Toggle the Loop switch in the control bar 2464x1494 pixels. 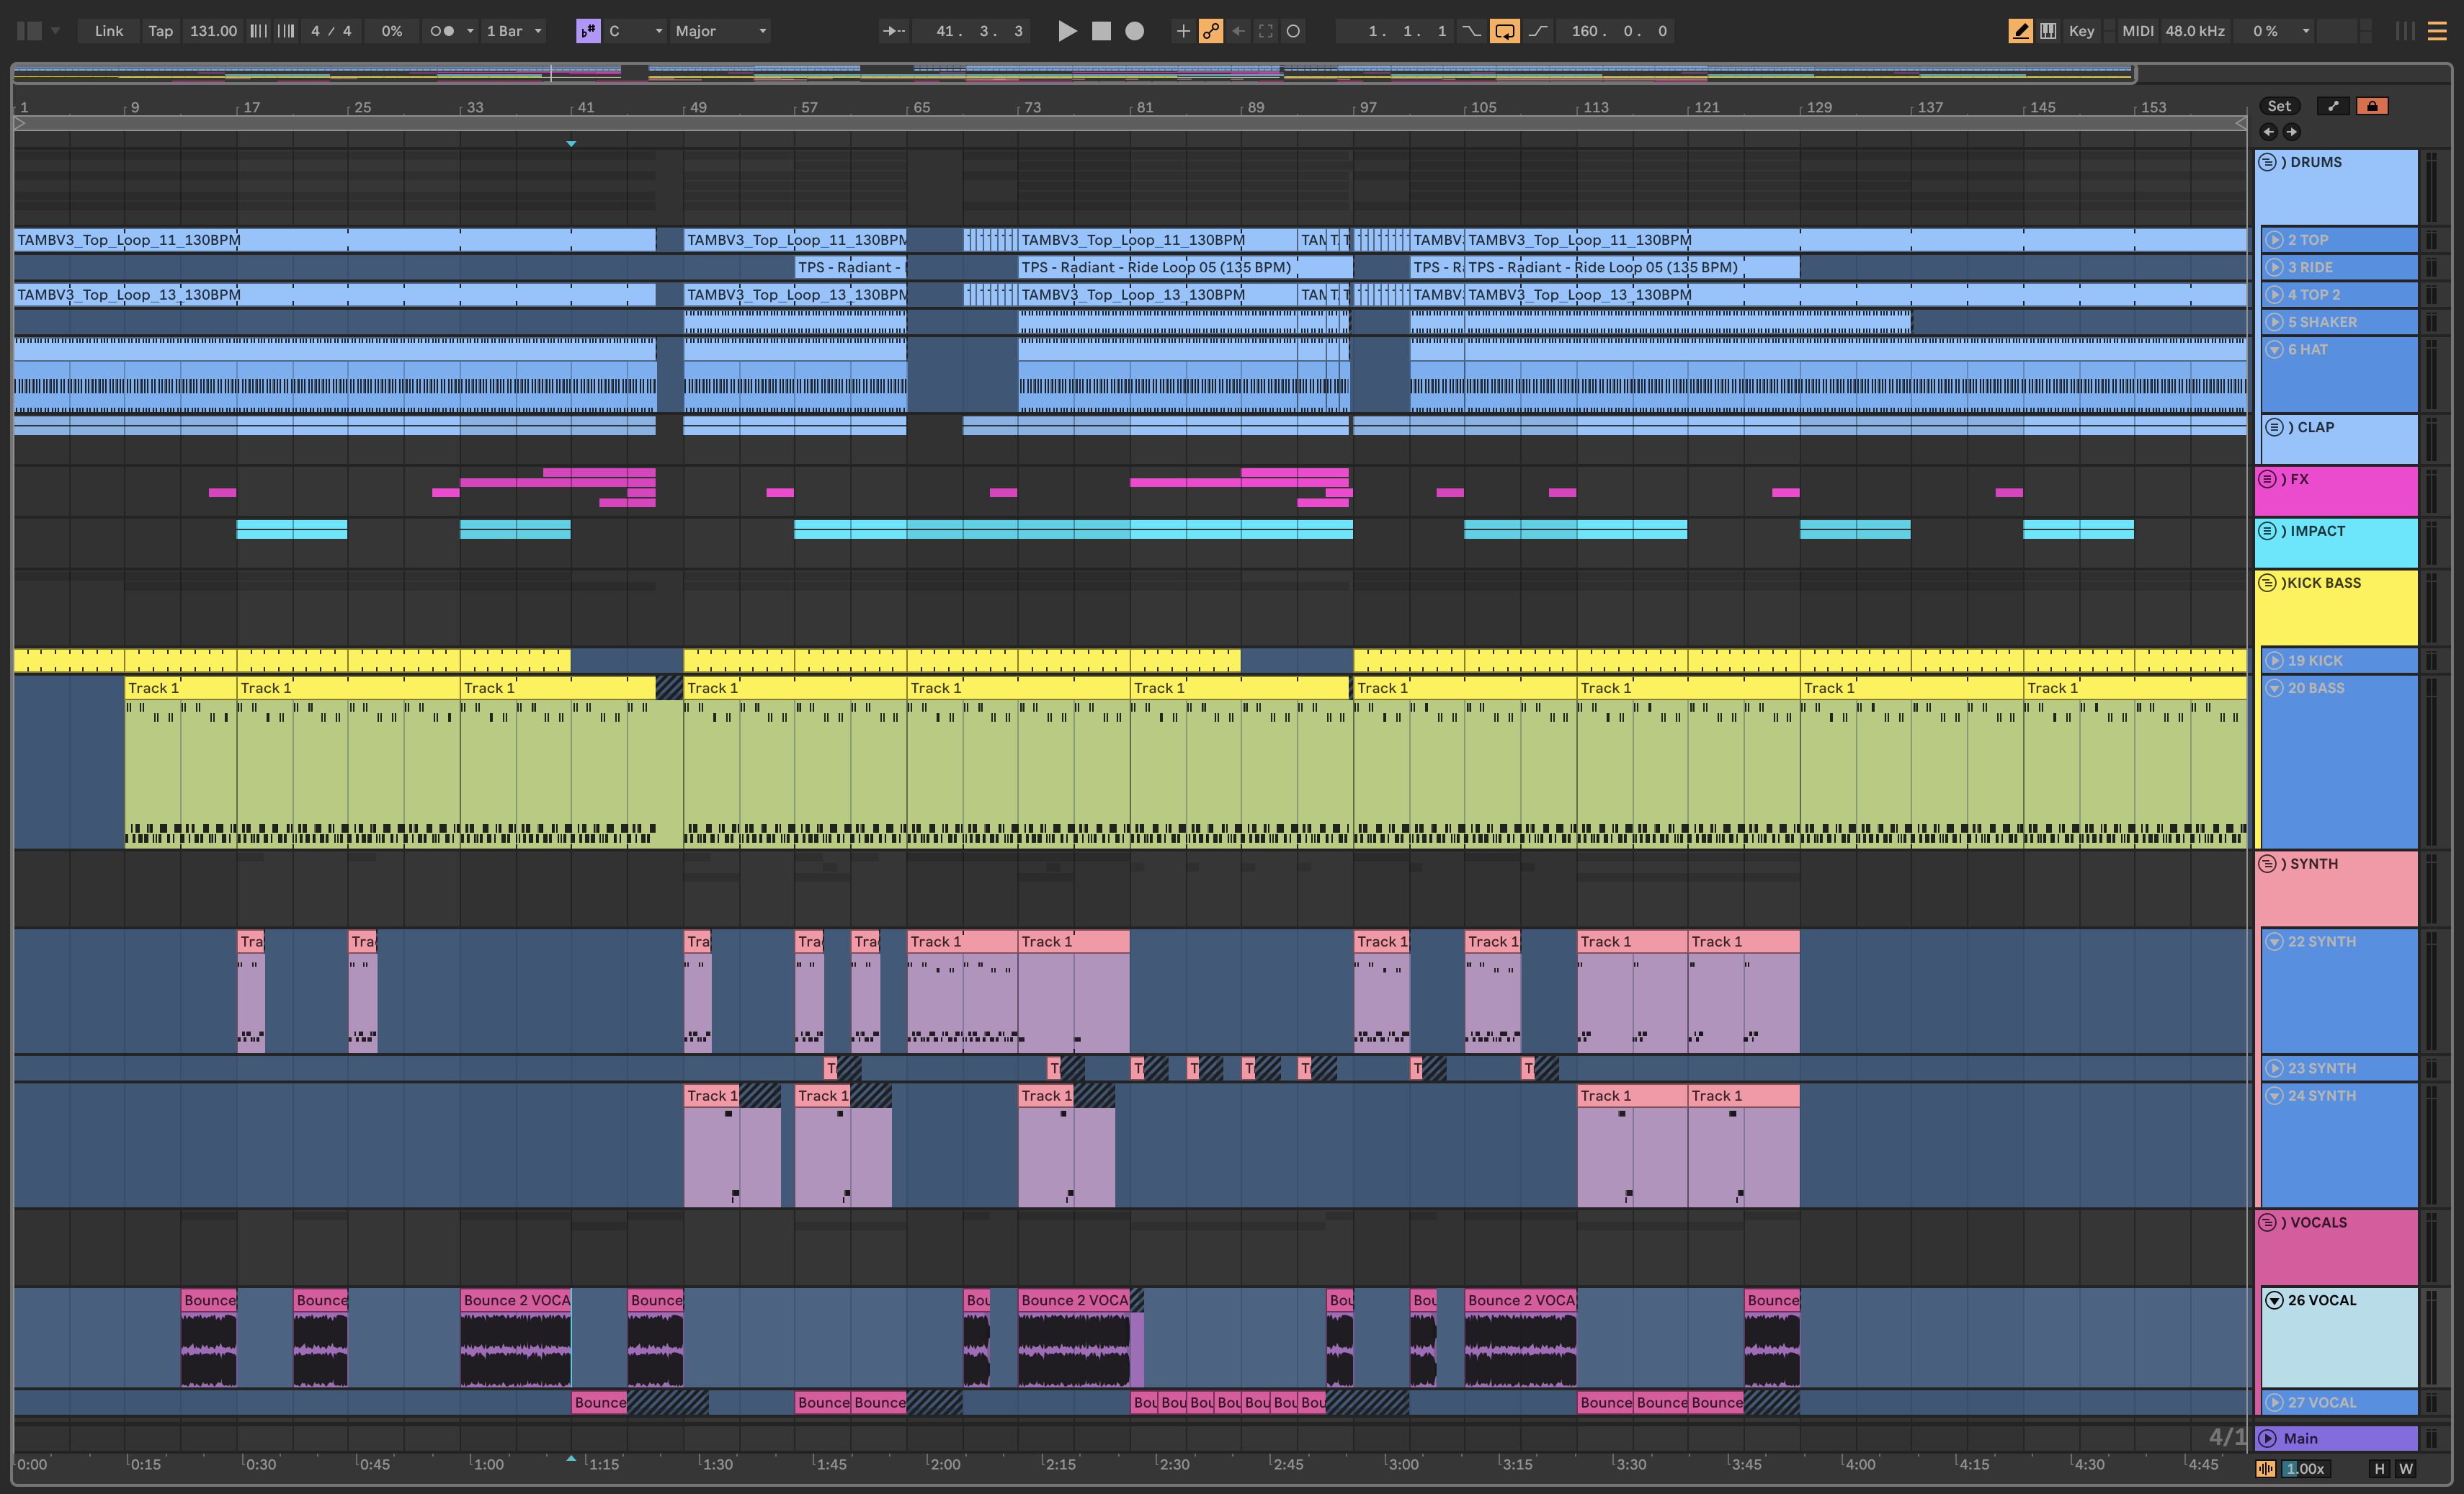click(x=1504, y=31)
